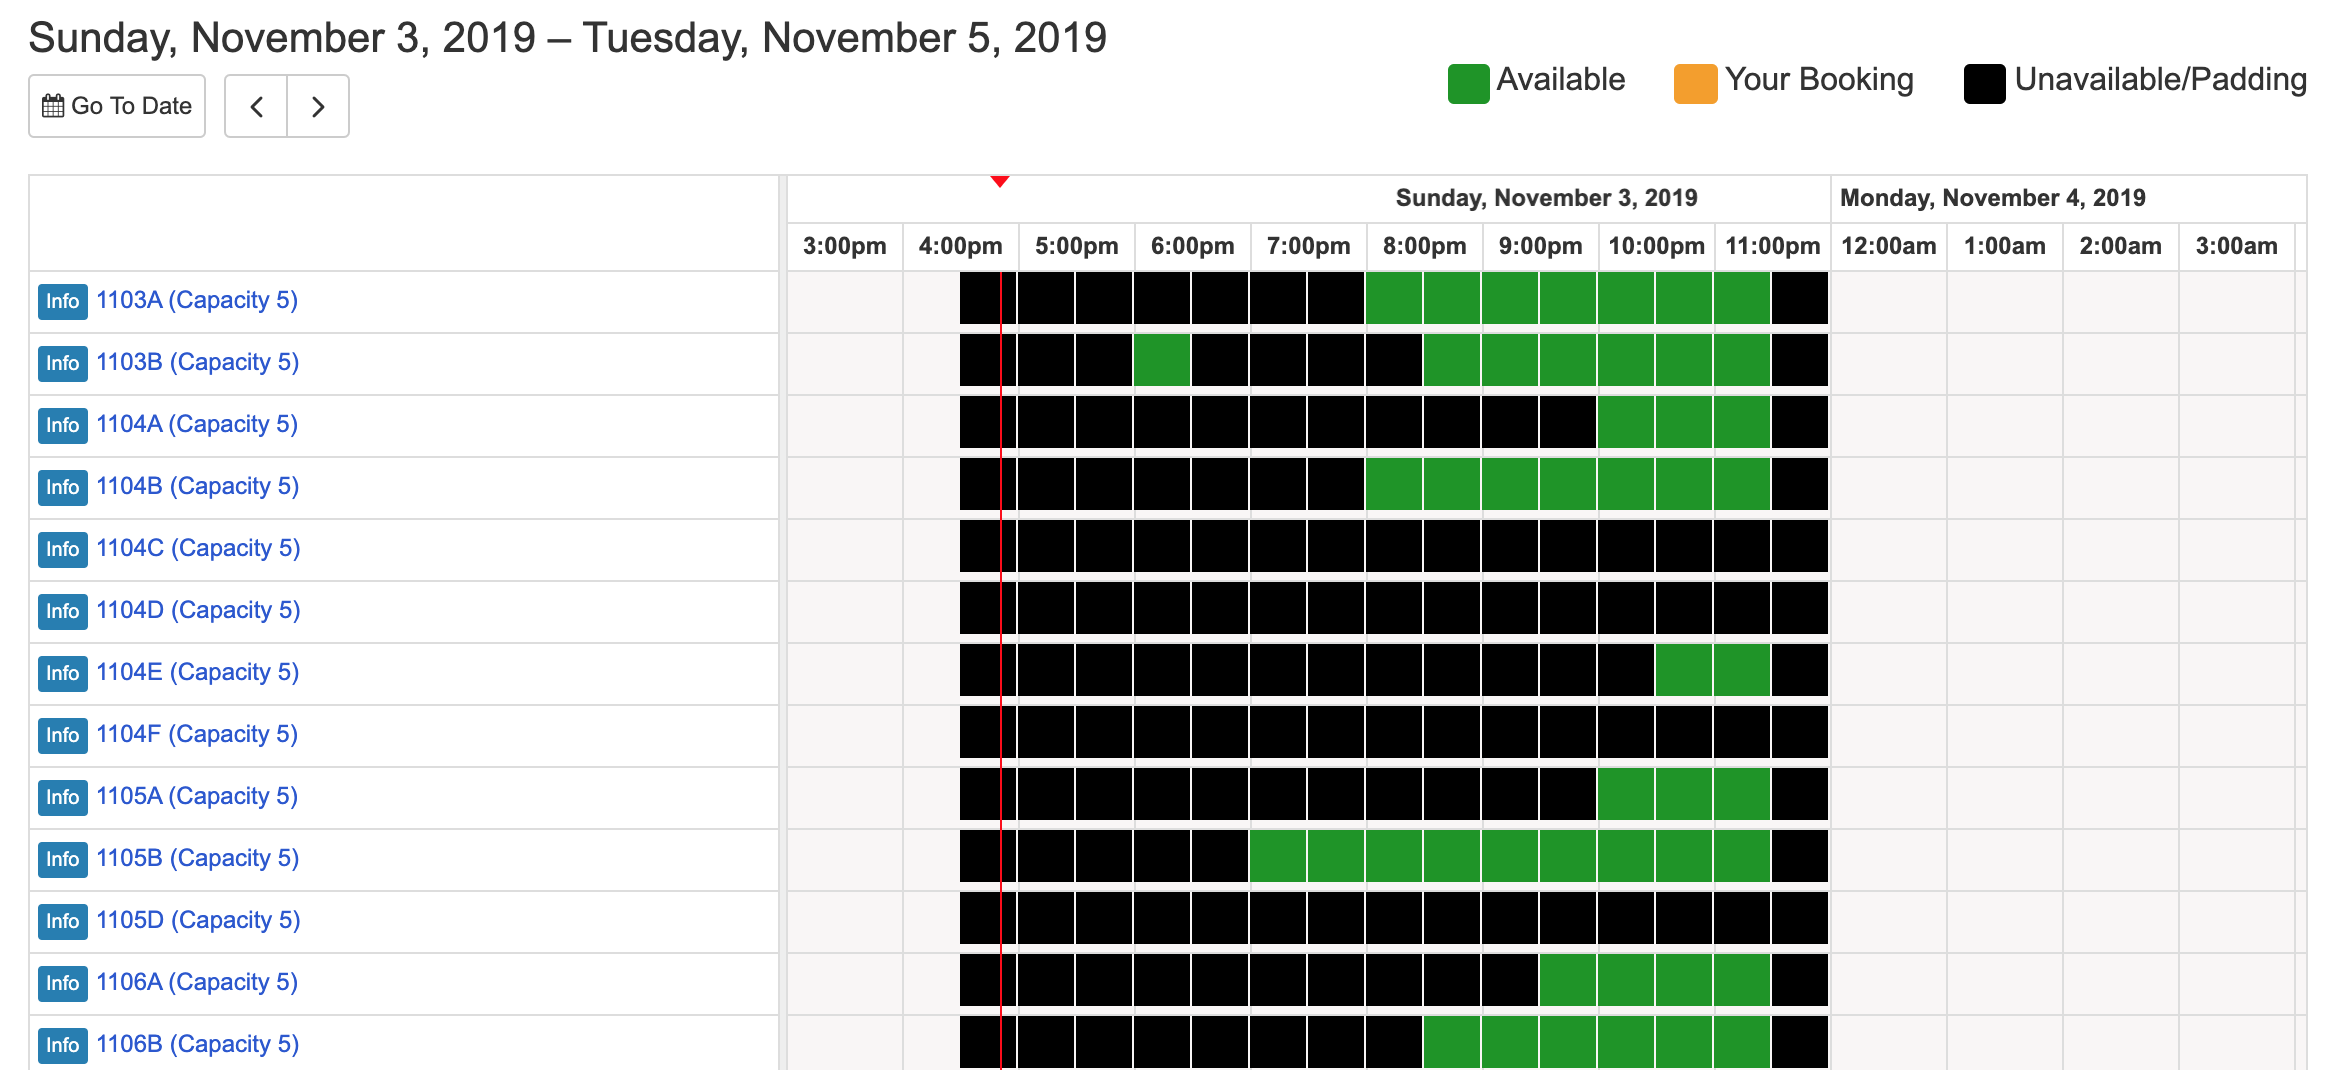Select the 8:00pm available slot for 1103A

(x=1394, y=298)
